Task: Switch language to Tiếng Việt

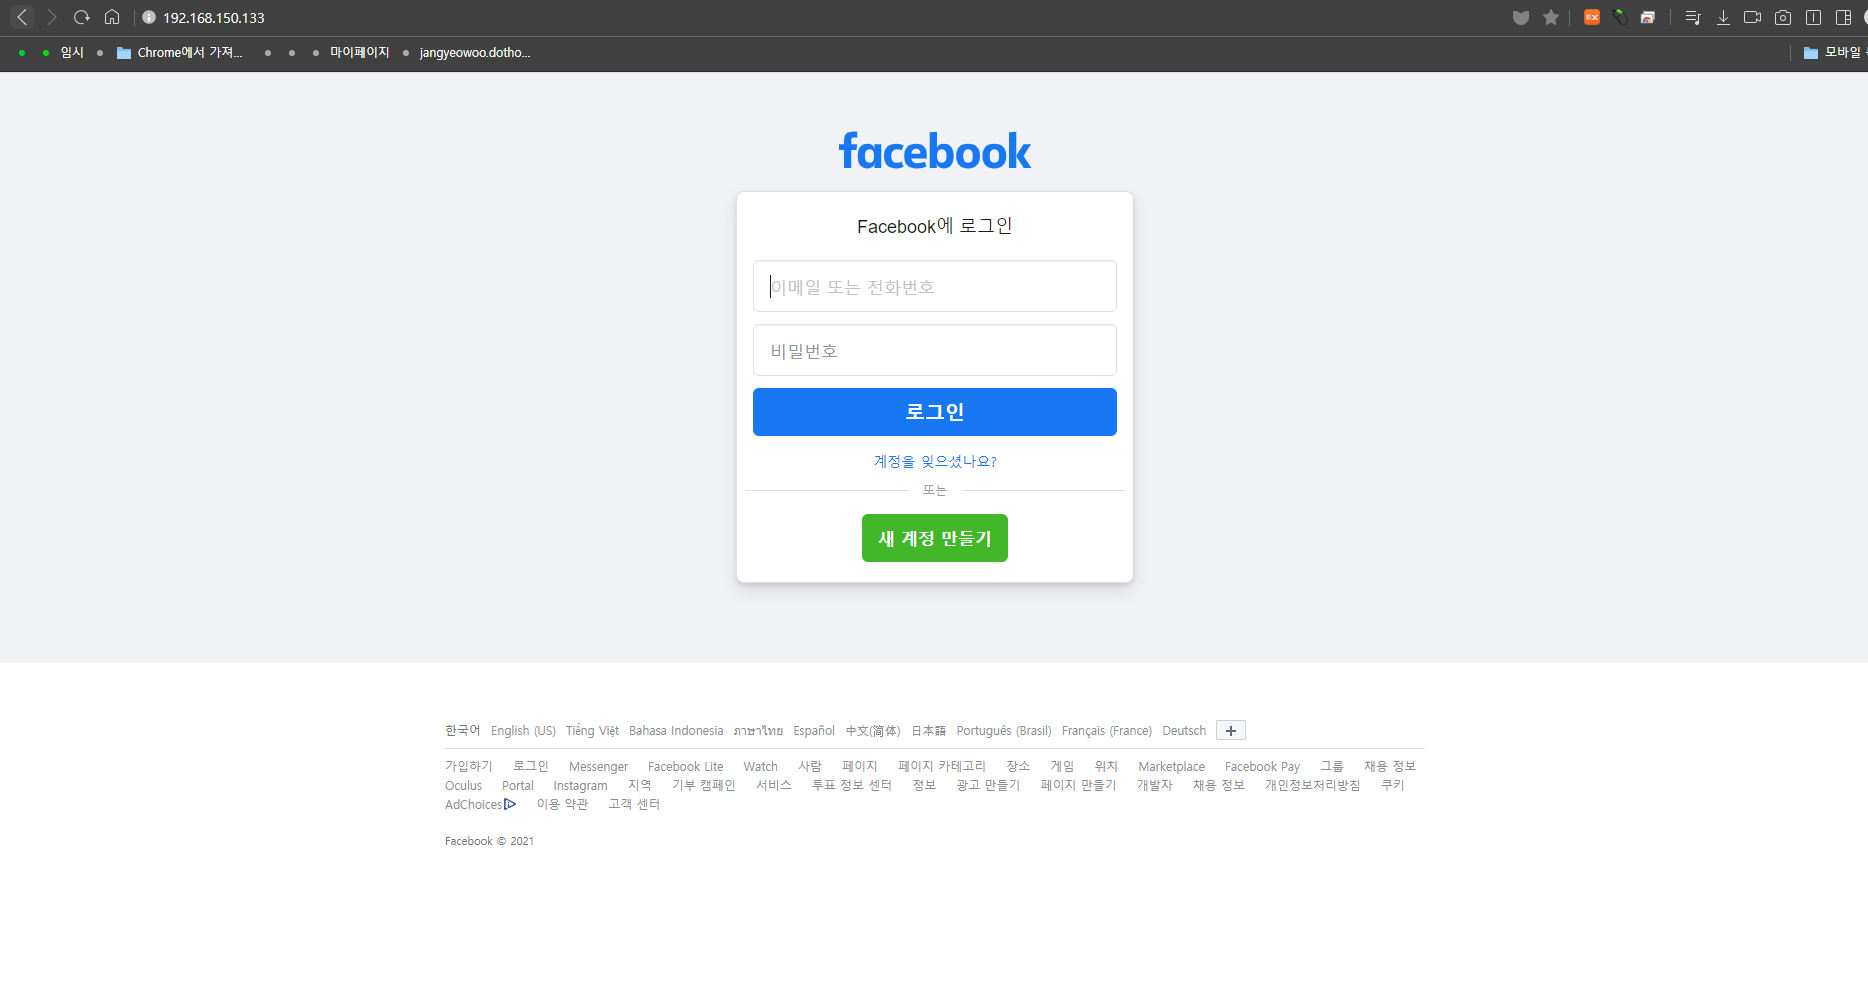Action: tap(592, 731)
